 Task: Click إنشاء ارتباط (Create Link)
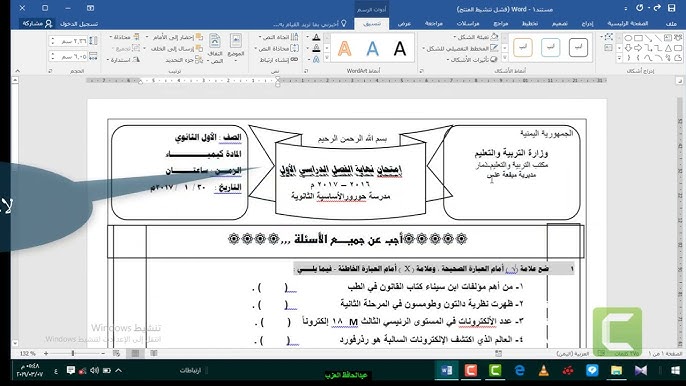tap(279, 59)
